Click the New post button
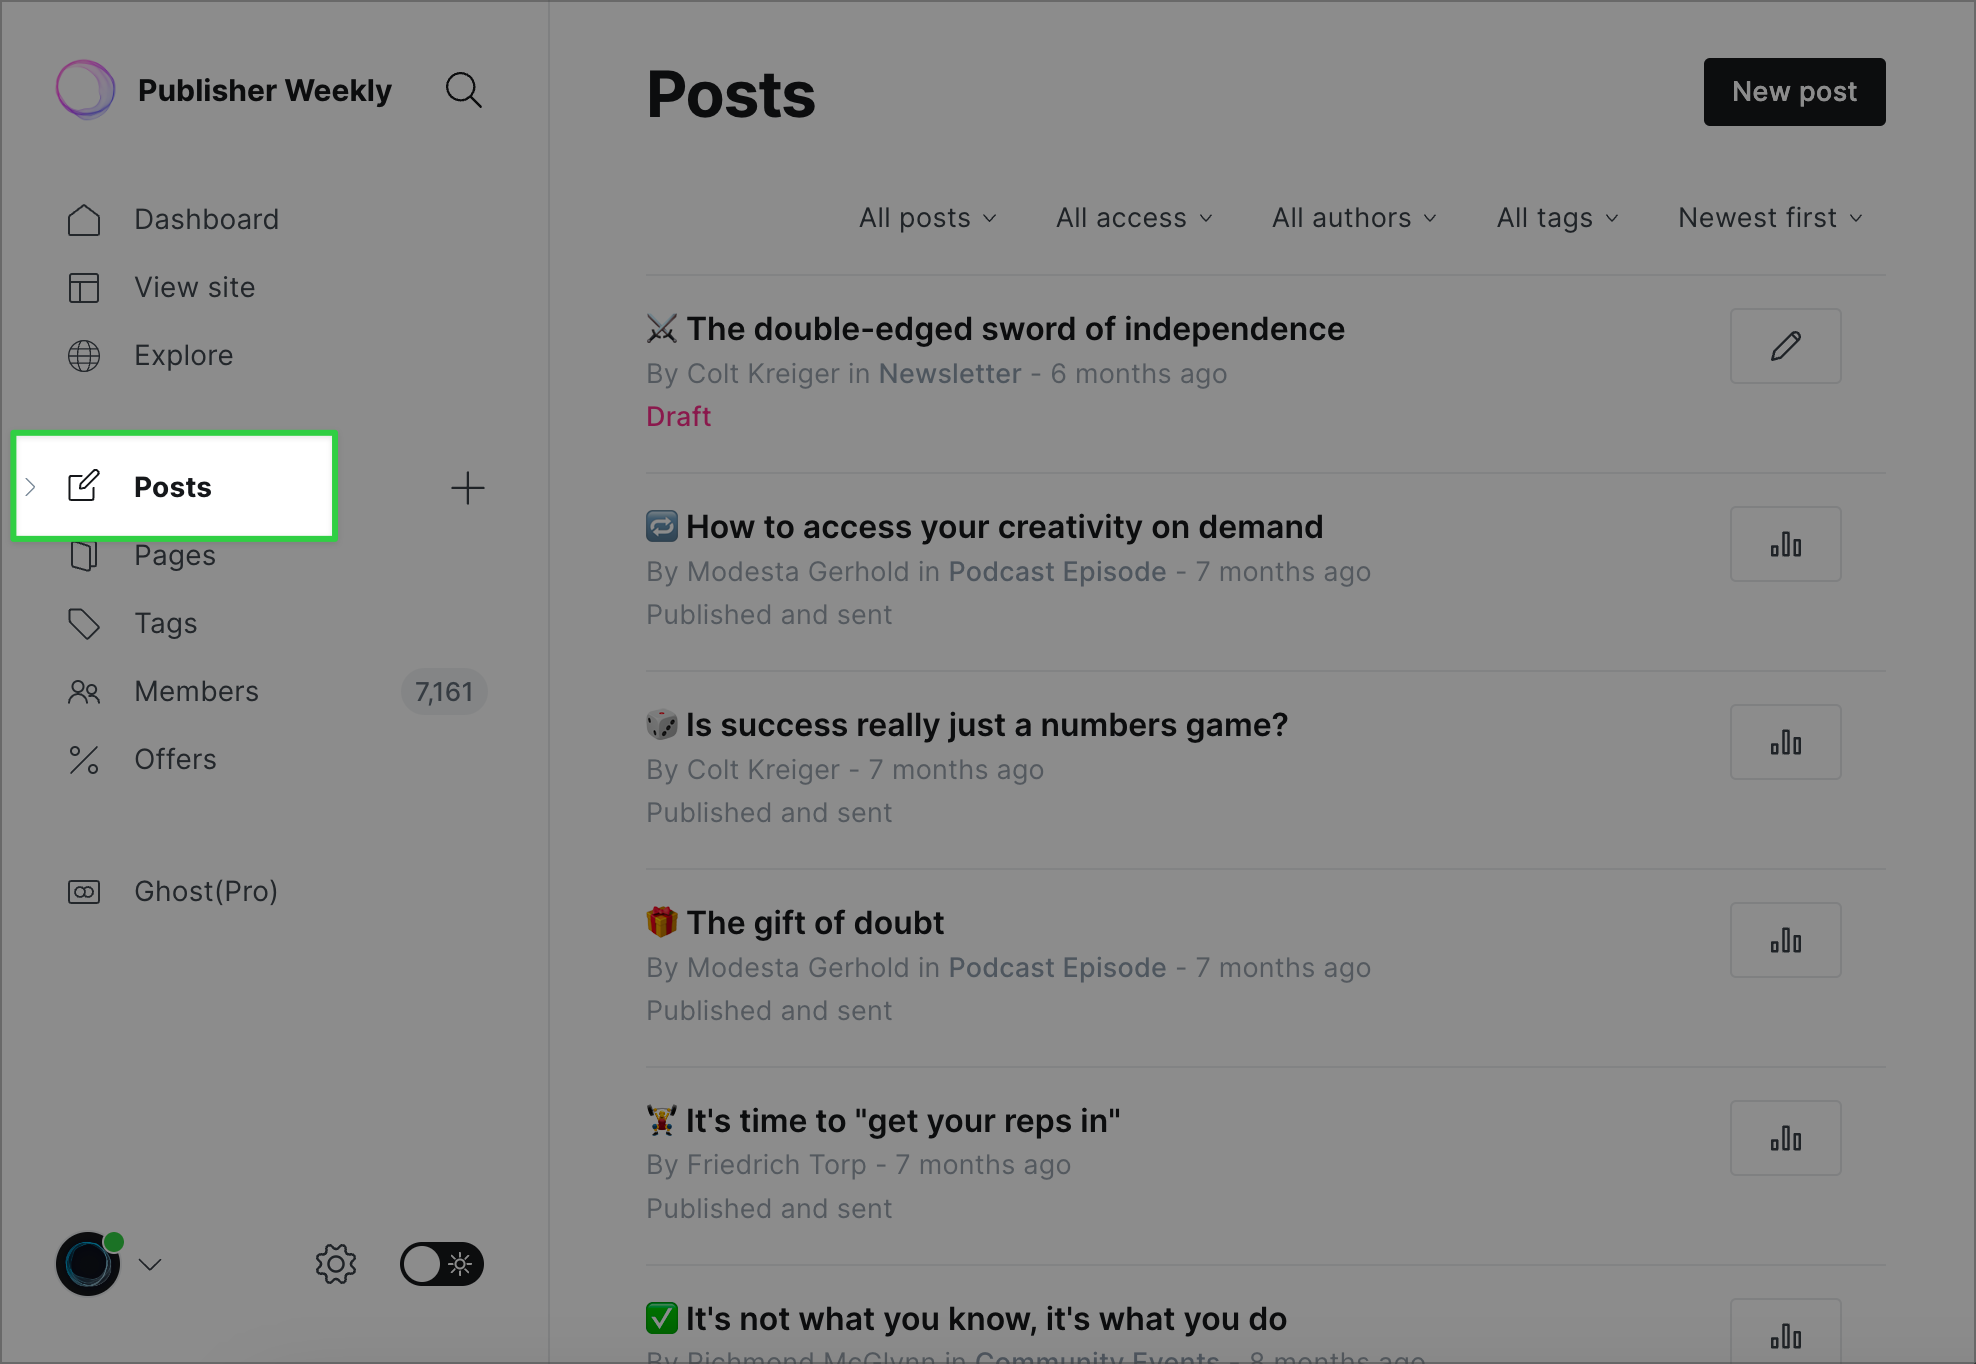The width and height of the screenshot is (1976, 1364). [x=1794, y=92]
